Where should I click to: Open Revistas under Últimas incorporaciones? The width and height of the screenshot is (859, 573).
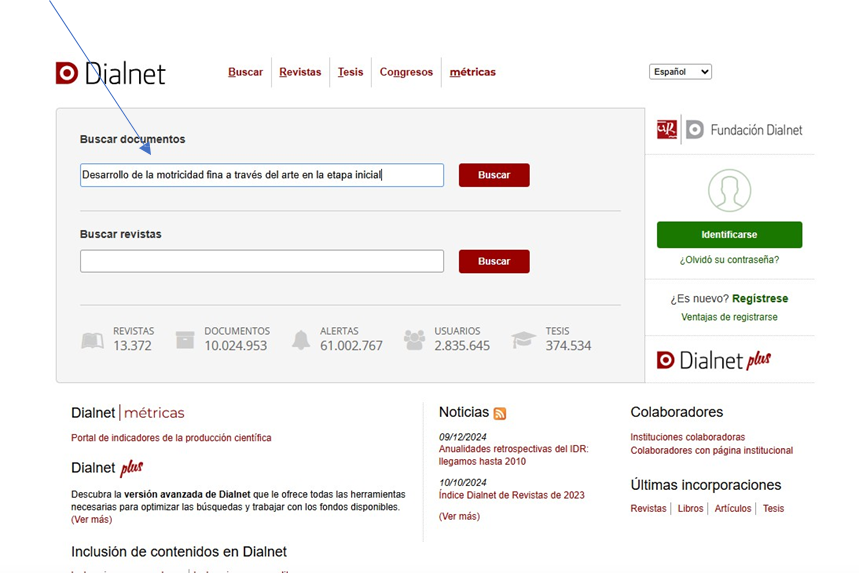point(648,508)
